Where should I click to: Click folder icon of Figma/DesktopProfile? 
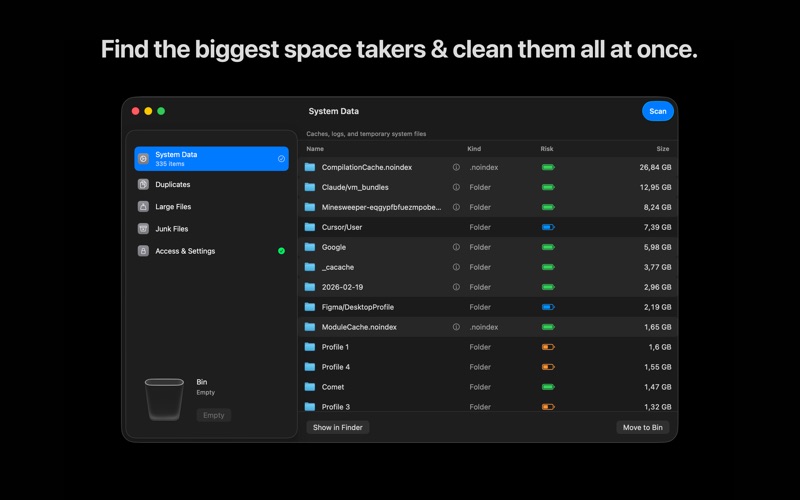(310, 307)
